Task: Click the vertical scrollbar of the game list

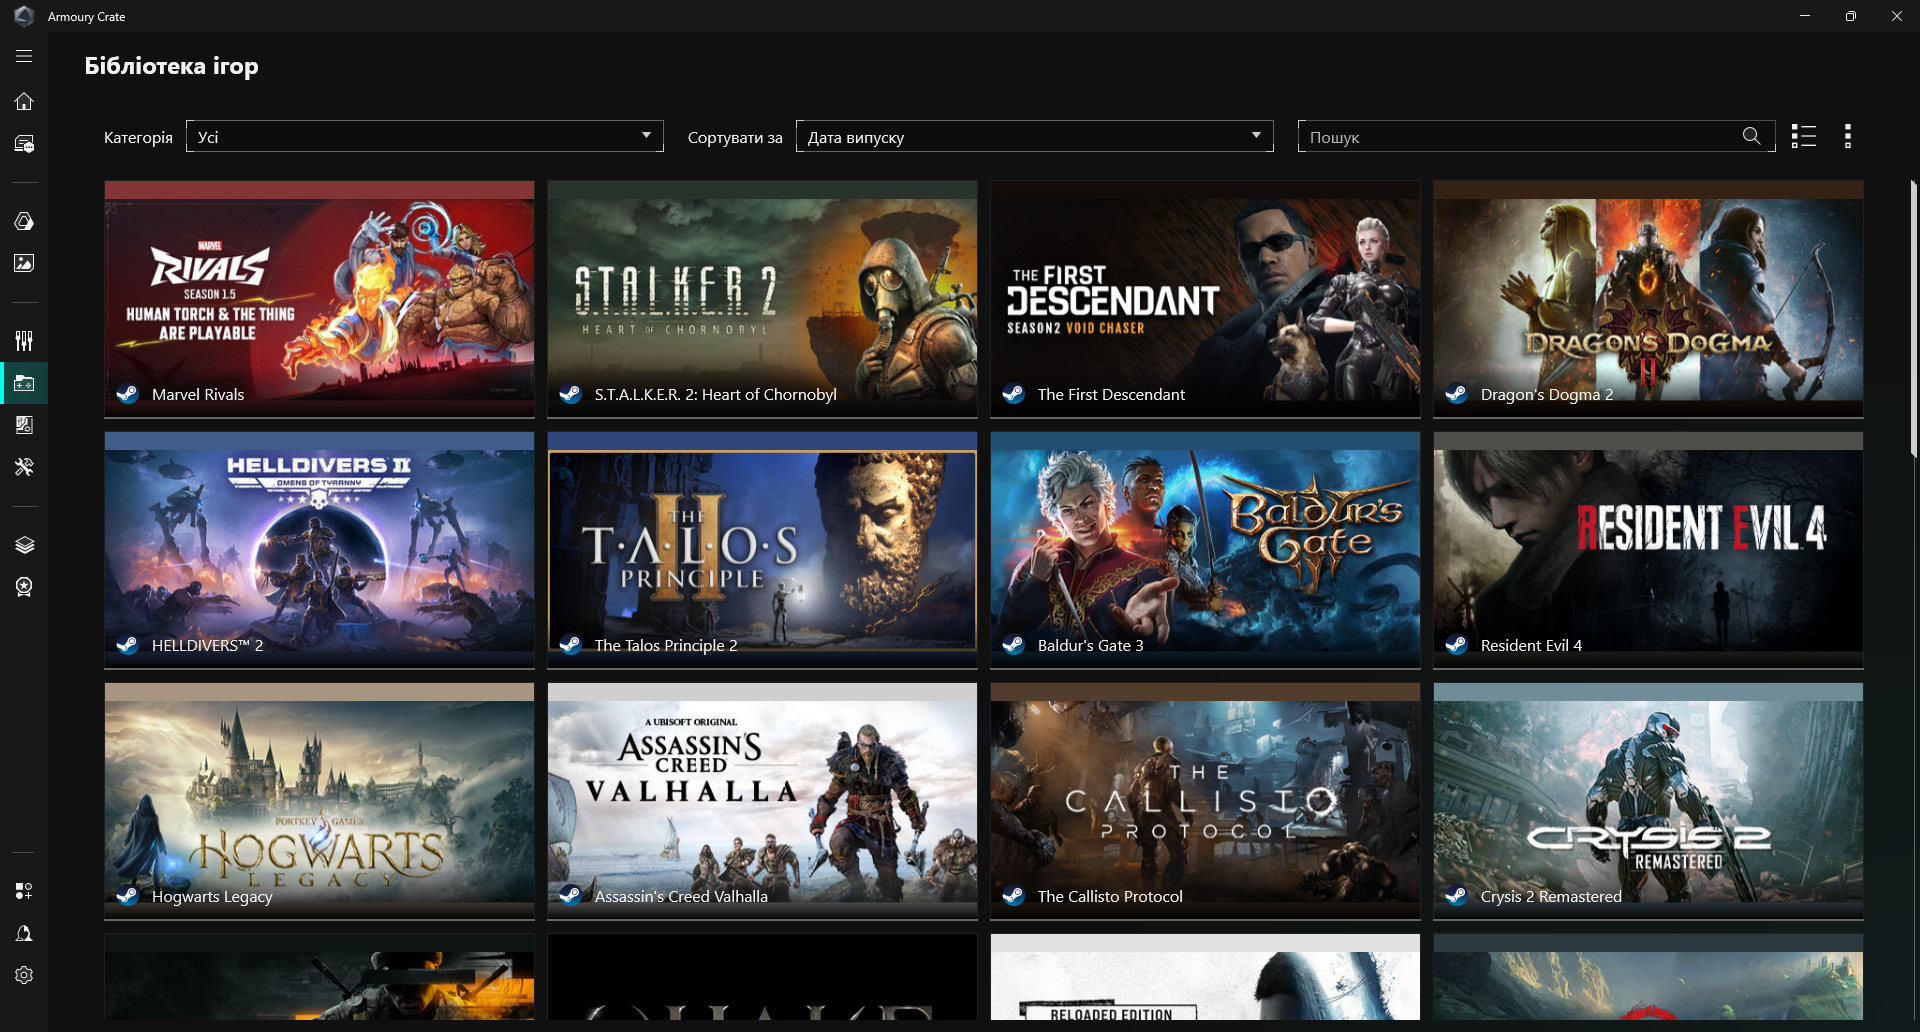Action: [x=1914, y=320]
